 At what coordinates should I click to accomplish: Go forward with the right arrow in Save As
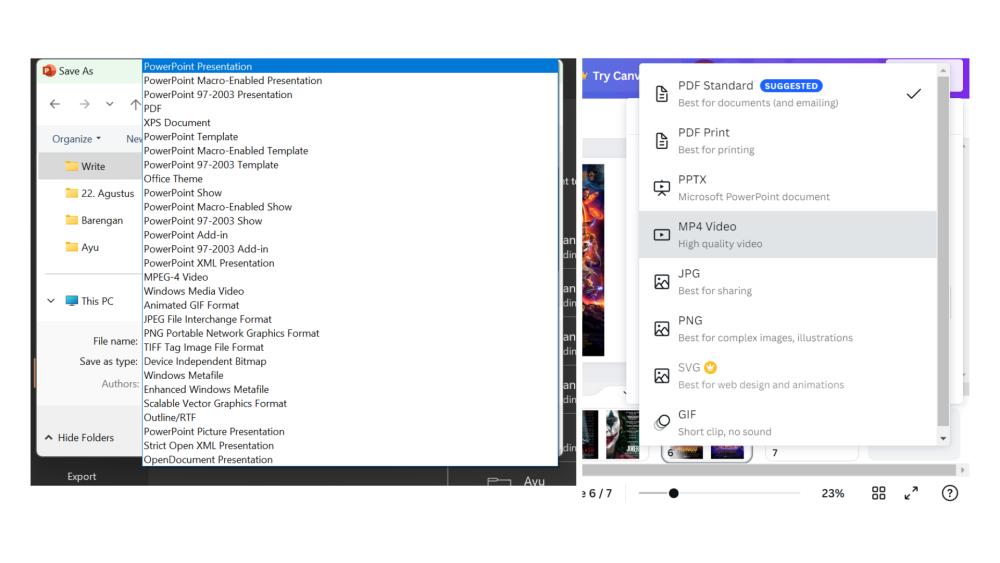84,104
